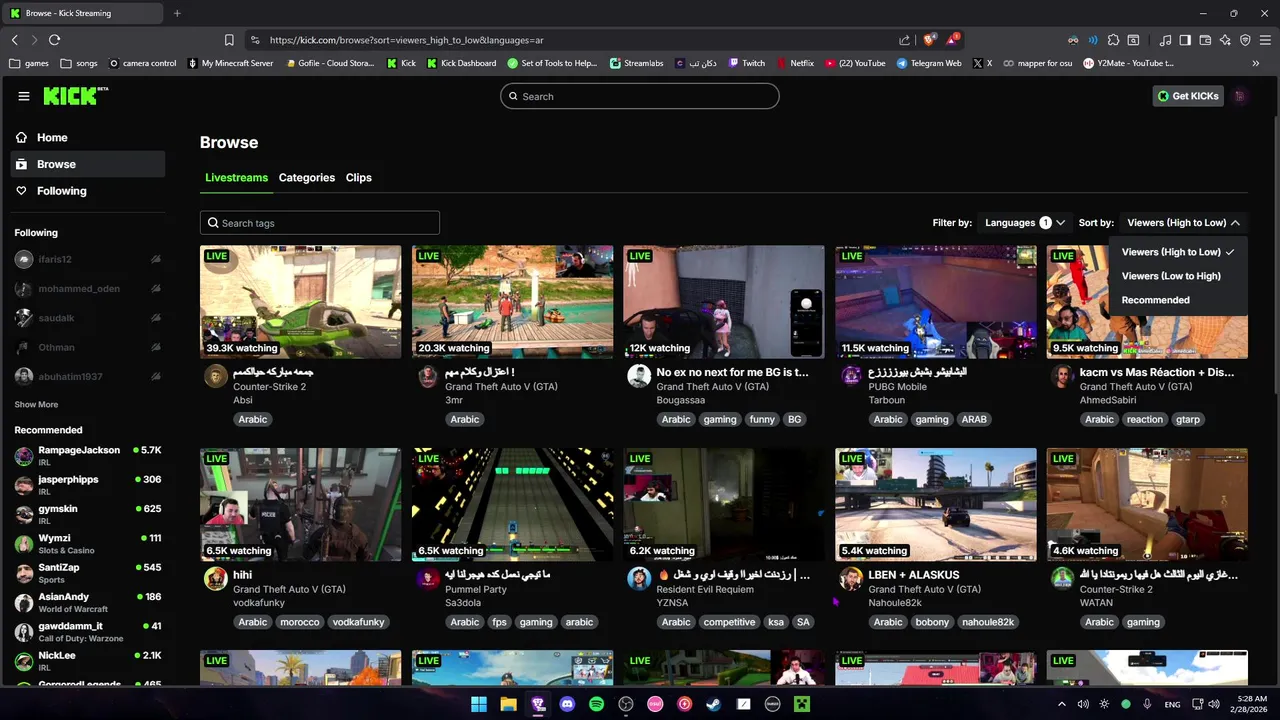Open the Languages filter dropdown
The image size is (1280, 720).
(x=1025, y=223)
